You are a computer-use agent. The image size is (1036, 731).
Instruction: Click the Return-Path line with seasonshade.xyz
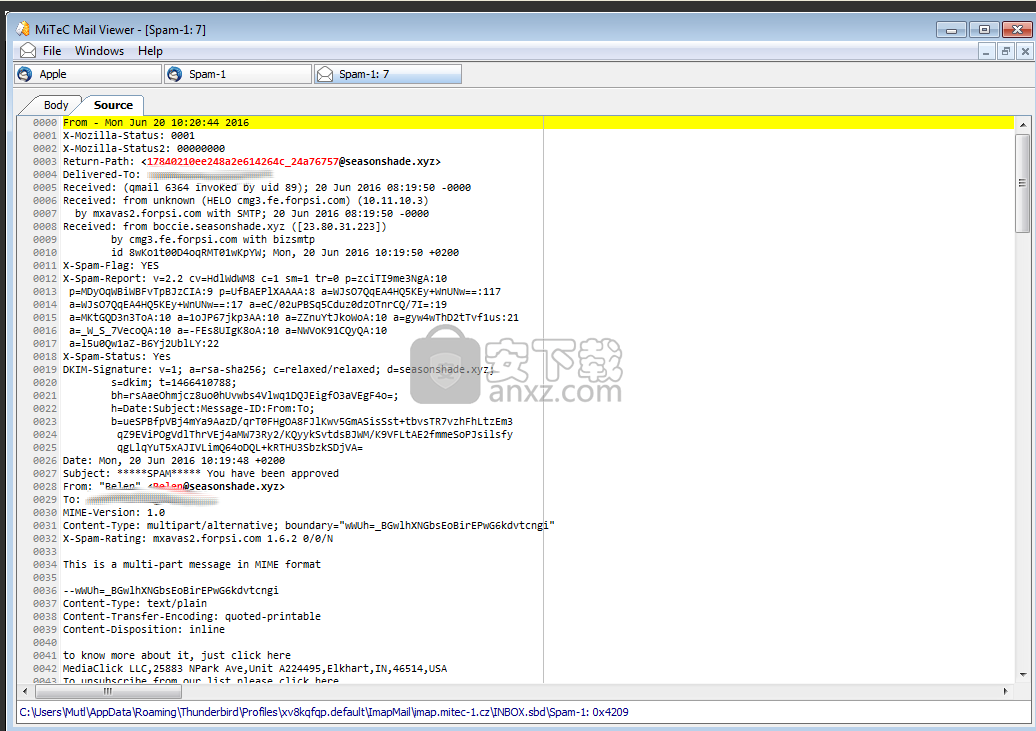pyautogui.click(x=252, y=161)
